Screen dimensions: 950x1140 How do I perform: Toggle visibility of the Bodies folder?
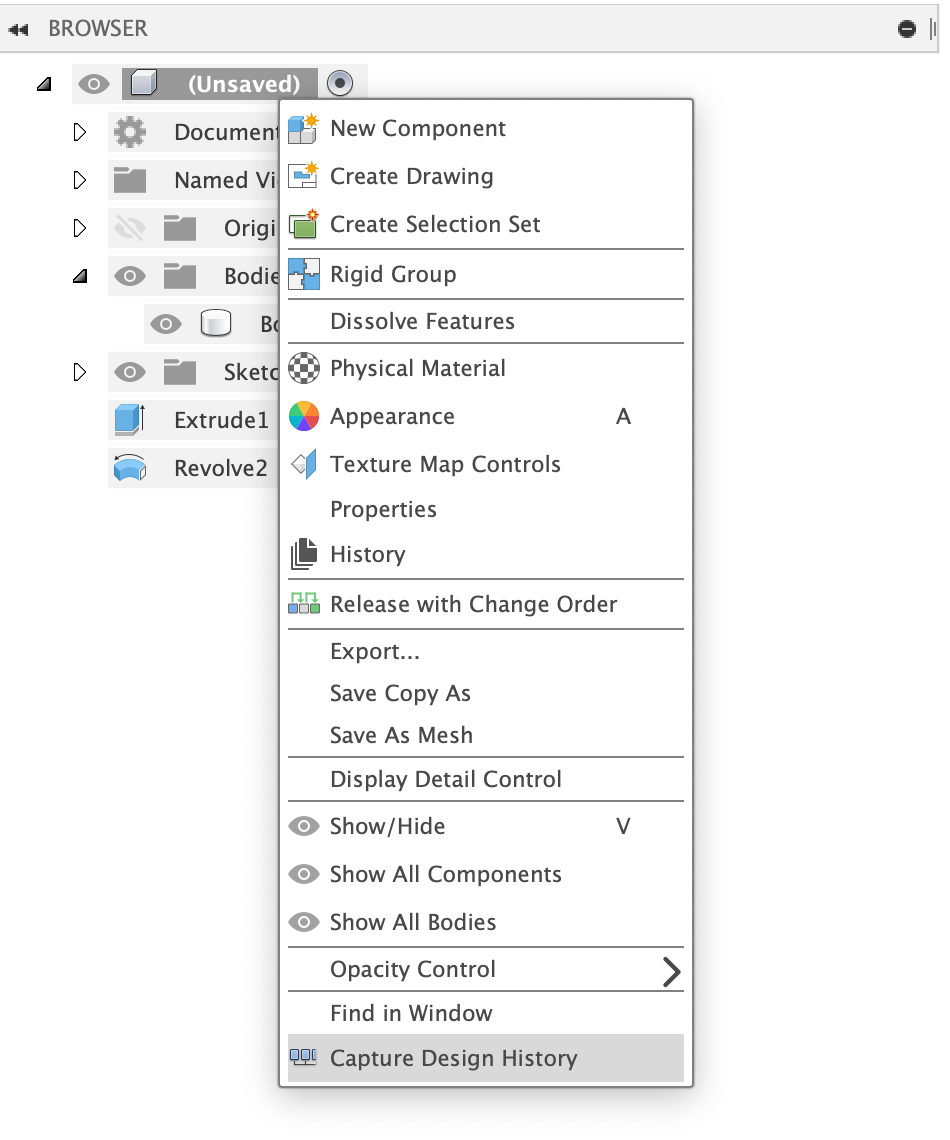click(x=130, y=276)
